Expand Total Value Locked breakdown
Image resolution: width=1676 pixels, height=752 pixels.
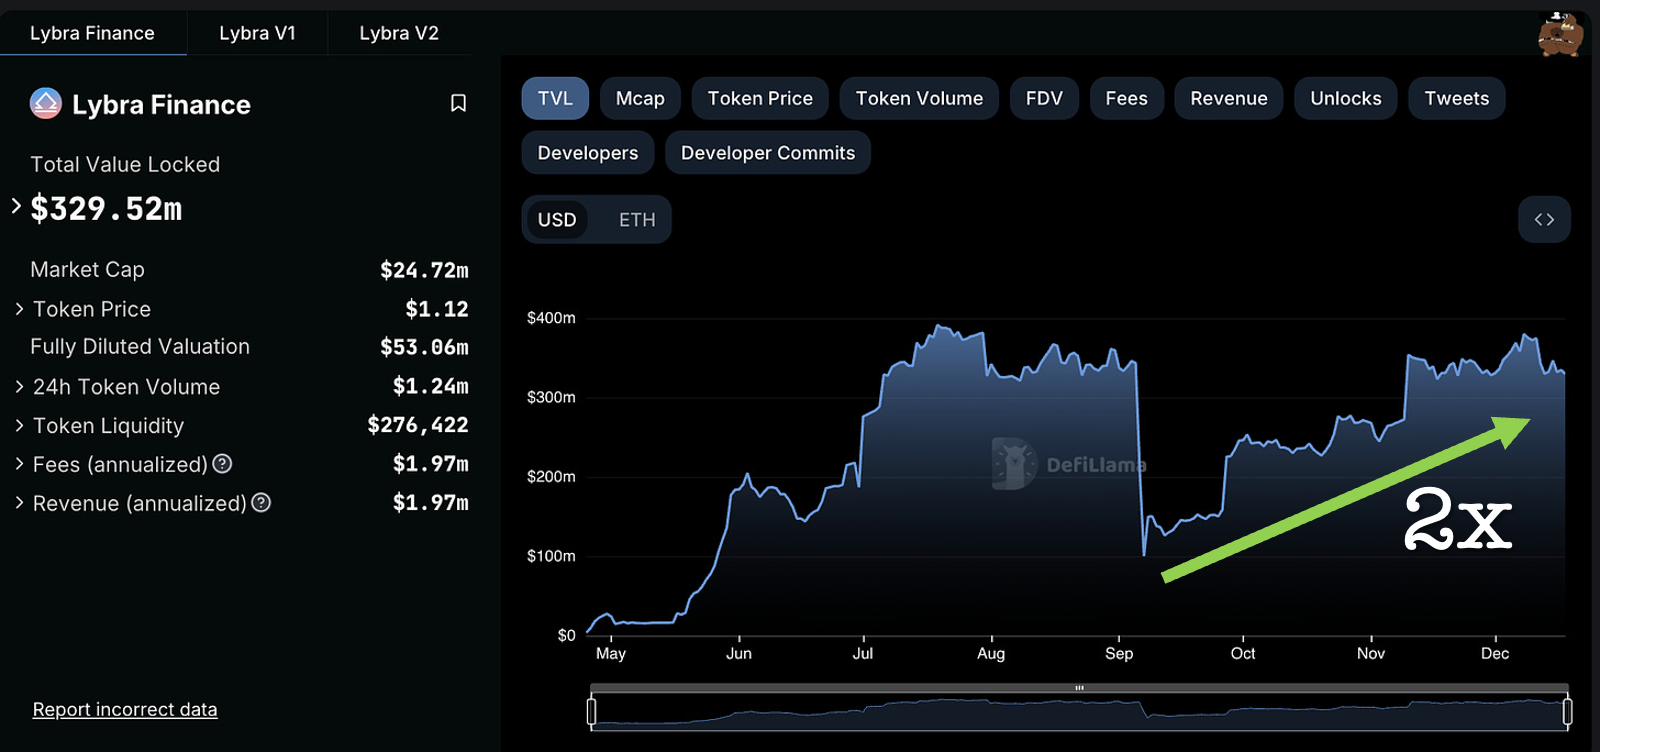pos(16,206)
